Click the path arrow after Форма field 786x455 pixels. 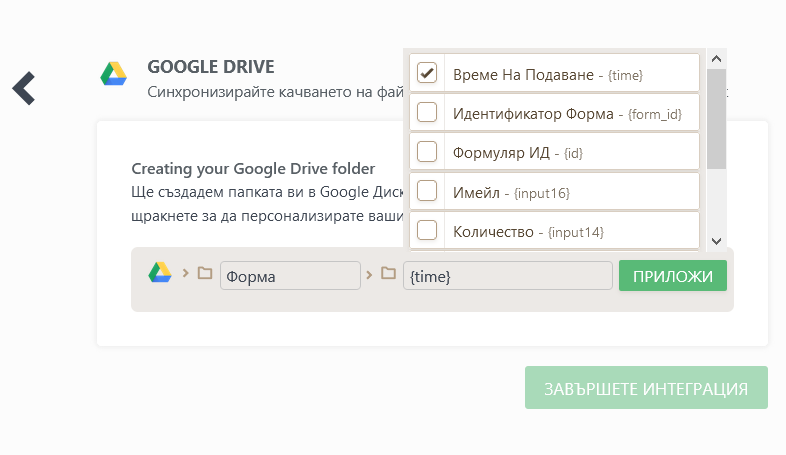pyautogui.click(x=370, y=273)
